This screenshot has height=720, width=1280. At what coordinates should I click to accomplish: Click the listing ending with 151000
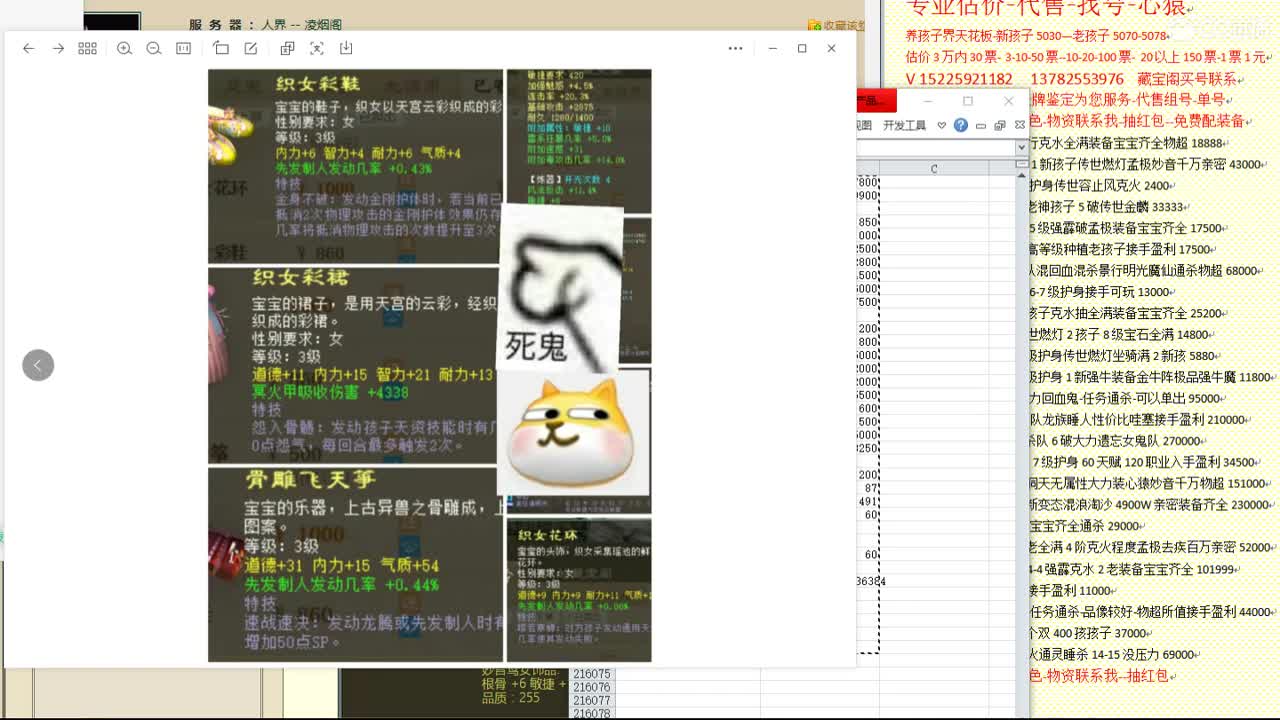[1148, 484]
